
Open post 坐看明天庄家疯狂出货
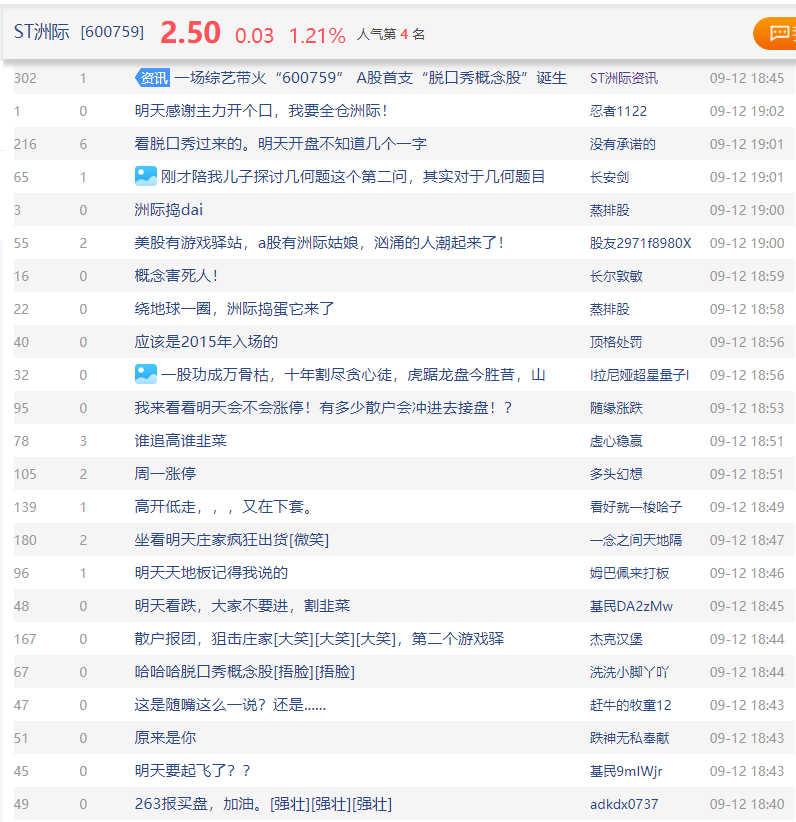231,540
